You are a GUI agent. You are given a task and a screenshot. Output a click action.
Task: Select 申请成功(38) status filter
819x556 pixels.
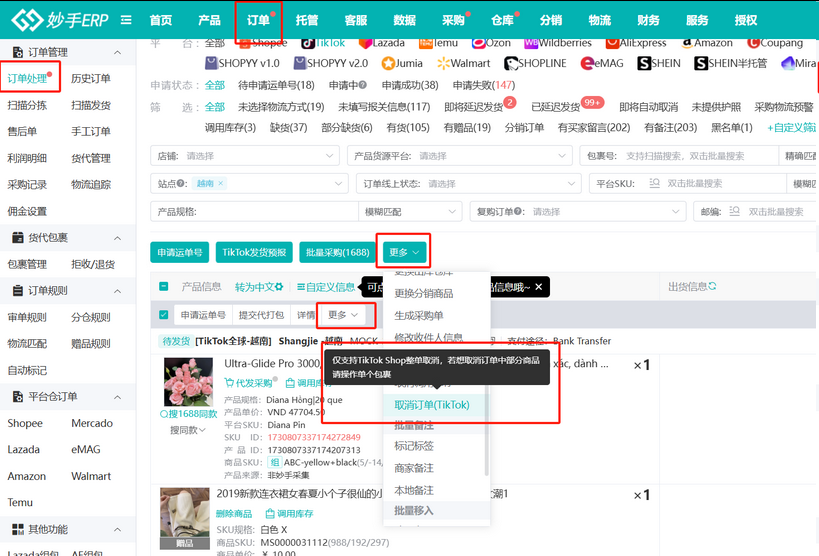pyautogui.click(x=410, y=85)
